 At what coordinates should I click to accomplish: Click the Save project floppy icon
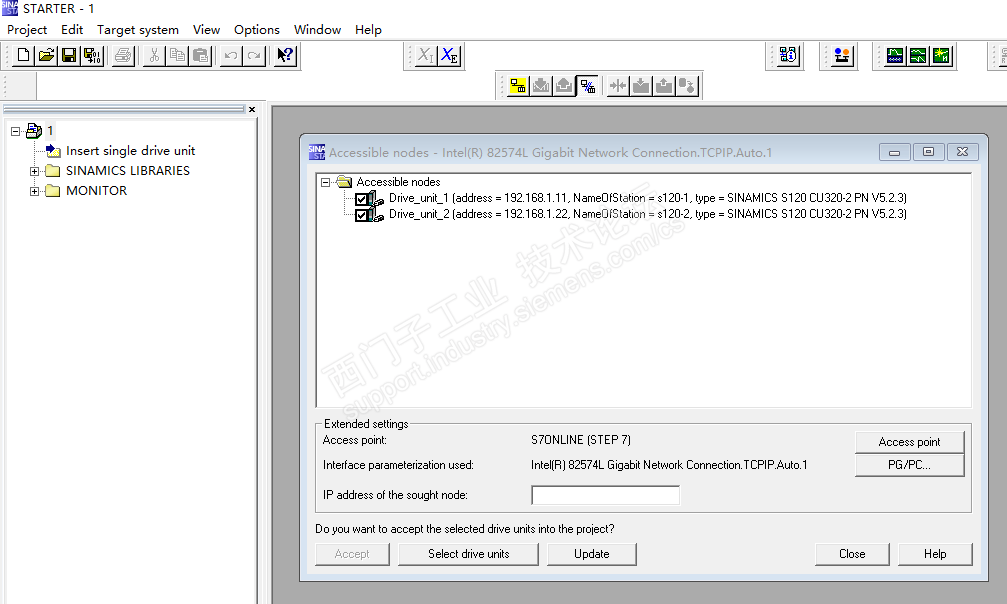click(69, 55)
